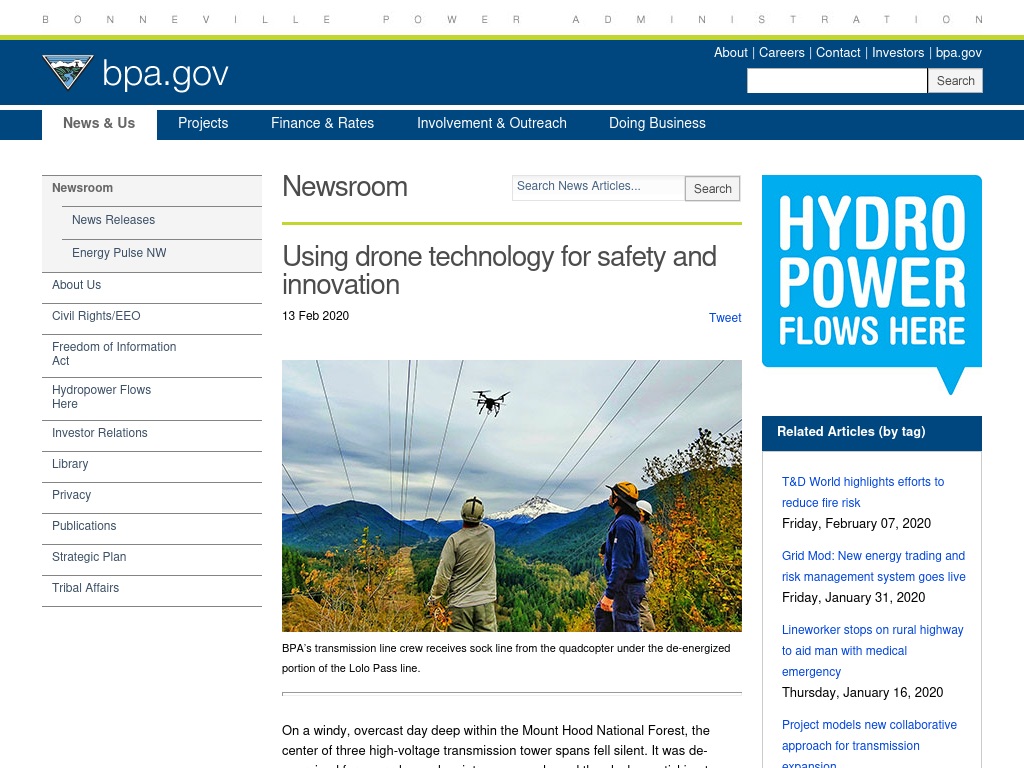Open the About link in header
Screen dimensions: 1024x768
pyautogui.click(x=730, y=53)
